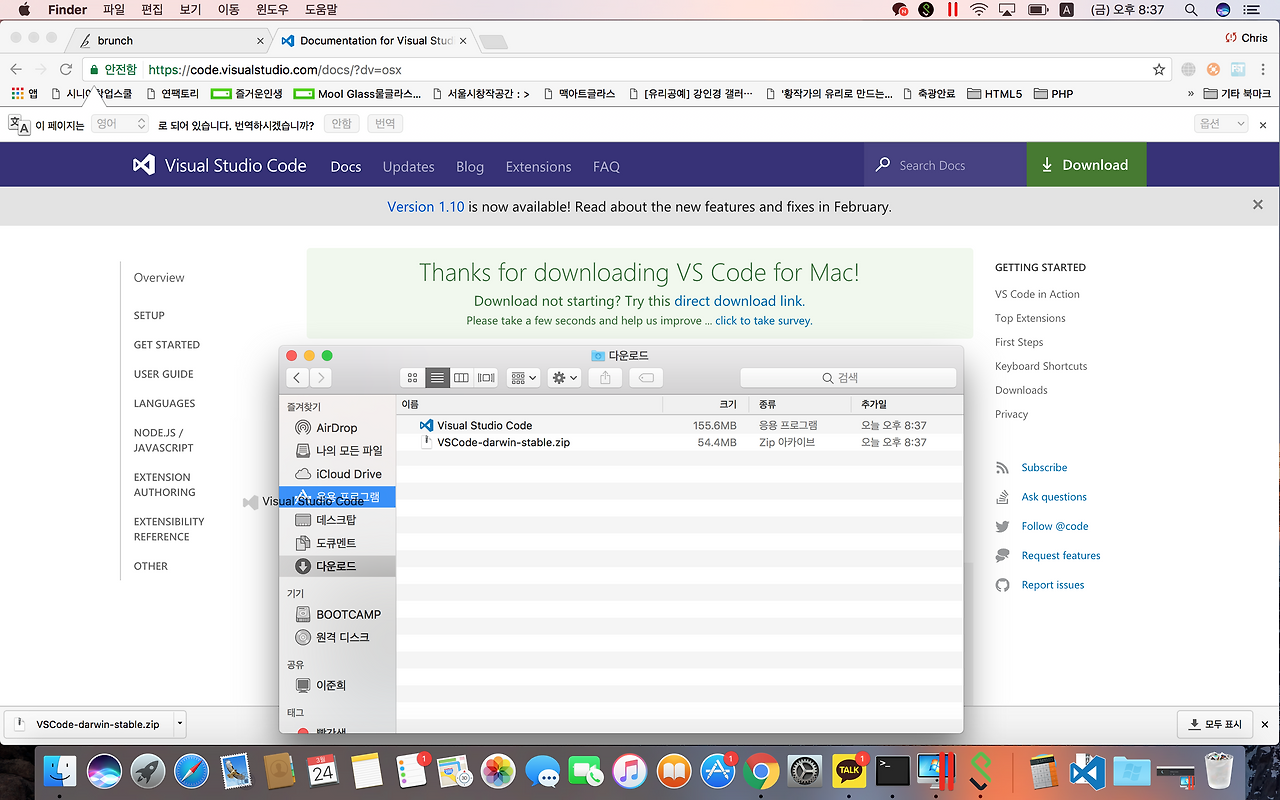Click the Finder 검색 search field
Image resolution: width=1280 pixels, height=800 pixels.
tap(848, 378)
